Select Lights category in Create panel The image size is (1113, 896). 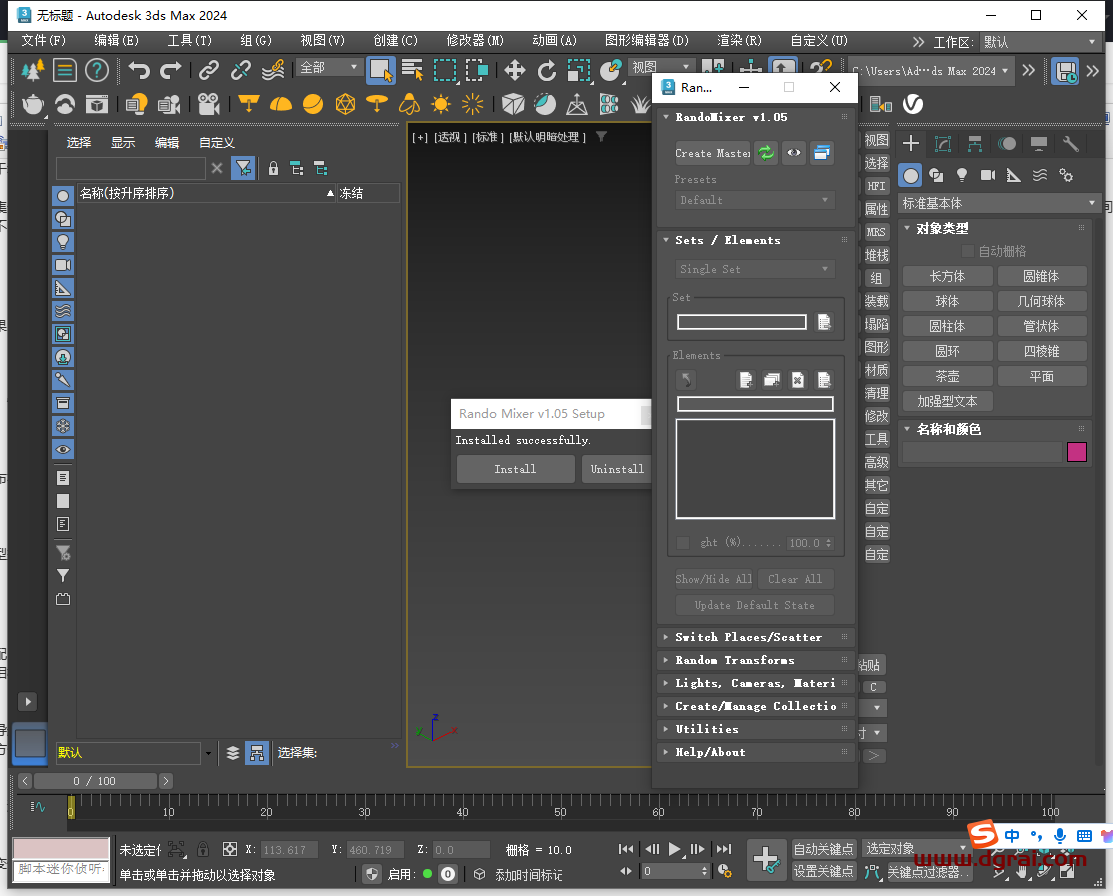point(962,175)
